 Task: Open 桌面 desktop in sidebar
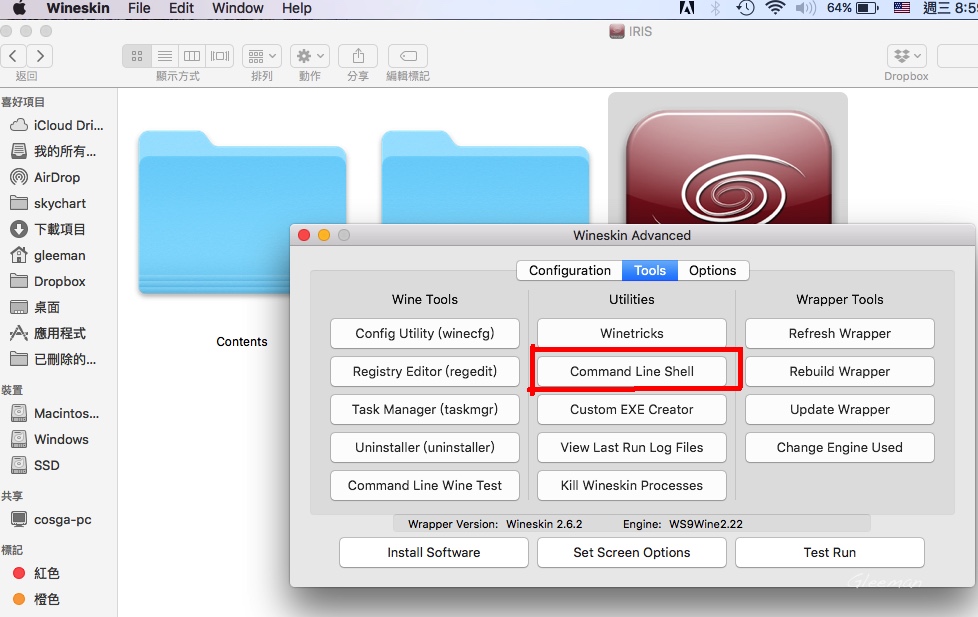point(36,308)
